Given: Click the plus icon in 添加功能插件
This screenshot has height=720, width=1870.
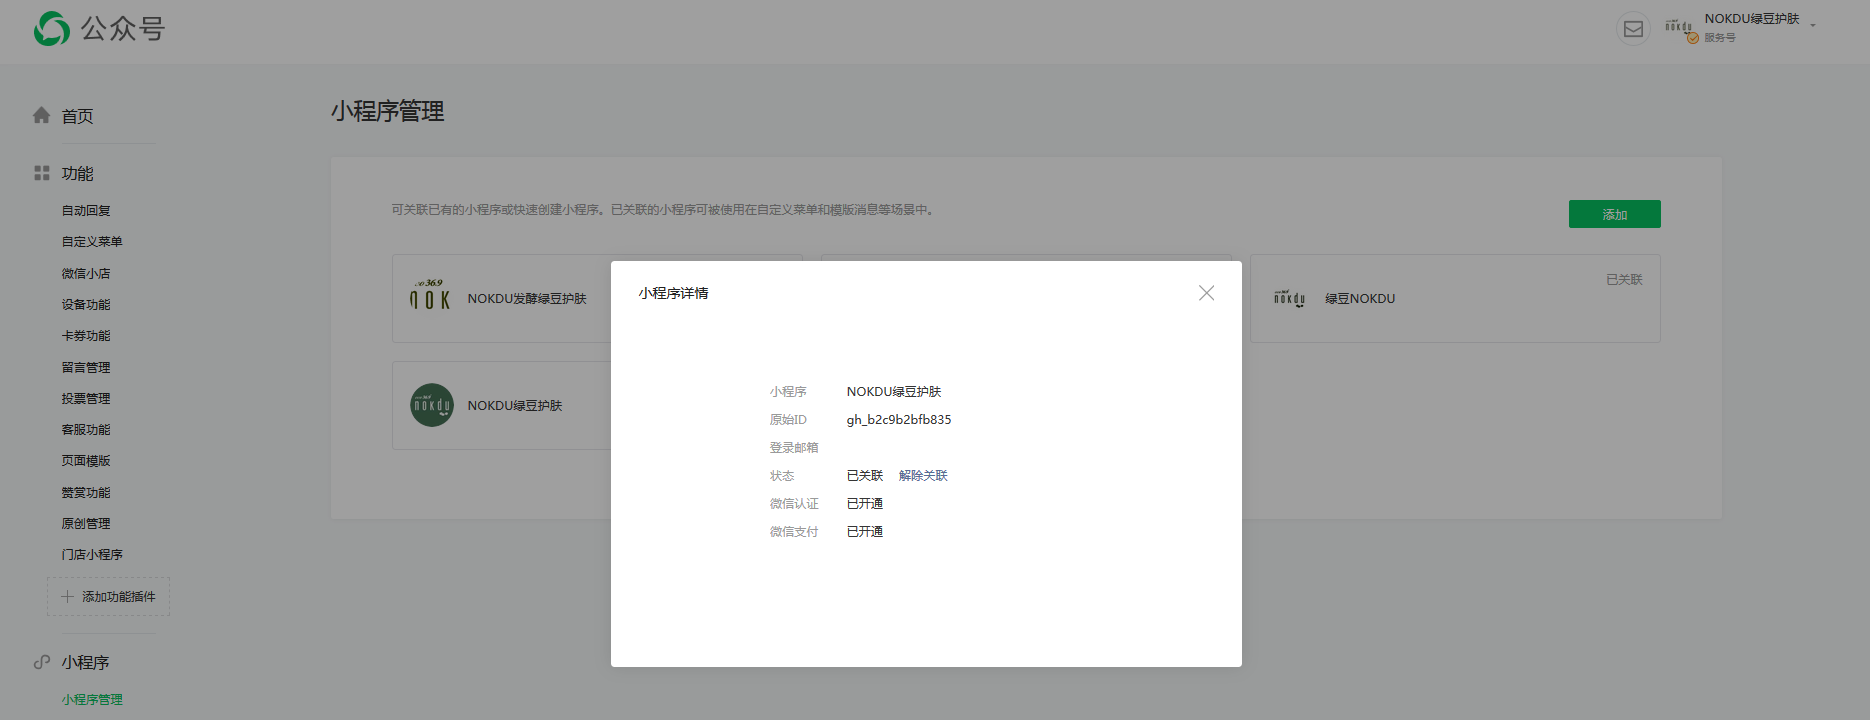Looking at the screenshot, I should click(67, 596).
